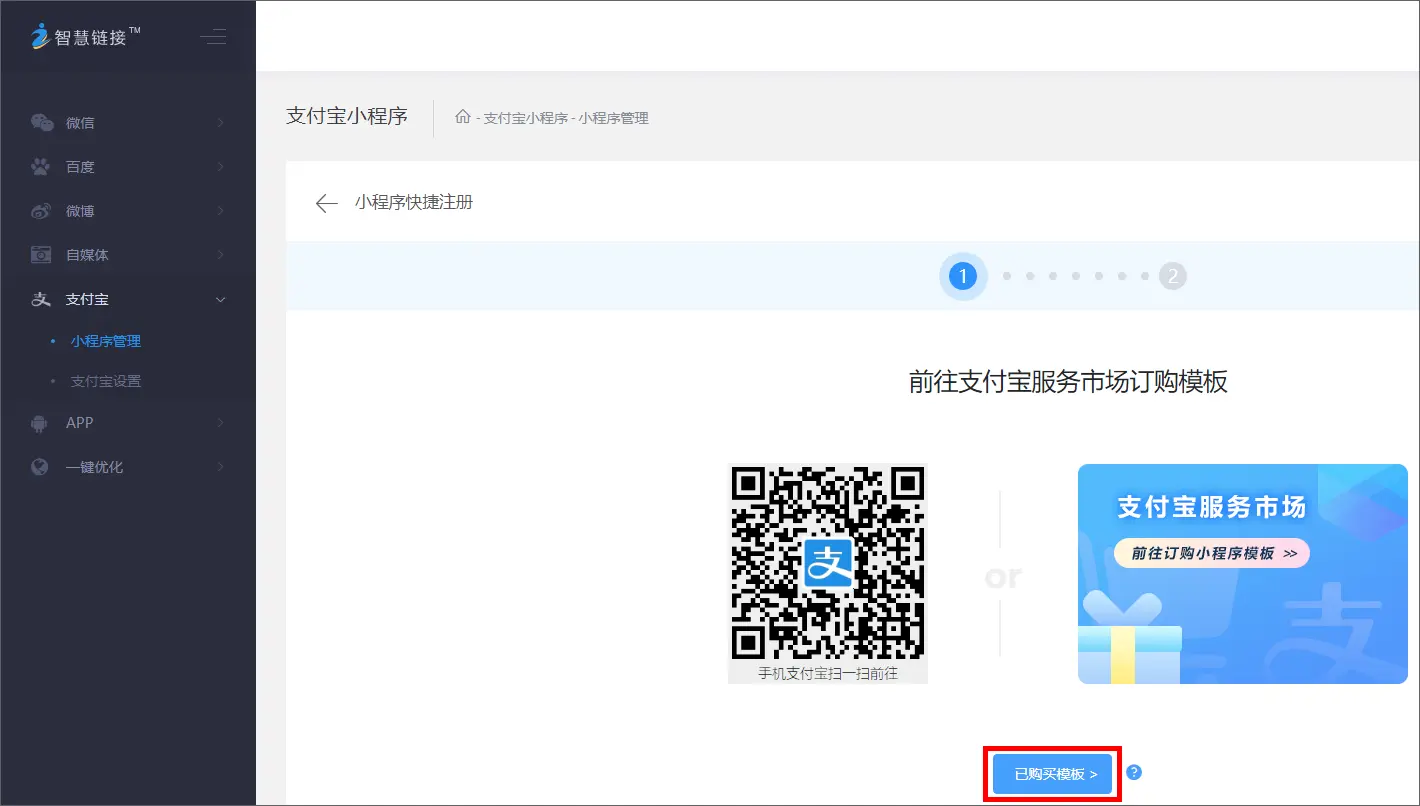Click the WeChat icon in sidebar
The image size is (1420, 806).
[x=41, y=123]
